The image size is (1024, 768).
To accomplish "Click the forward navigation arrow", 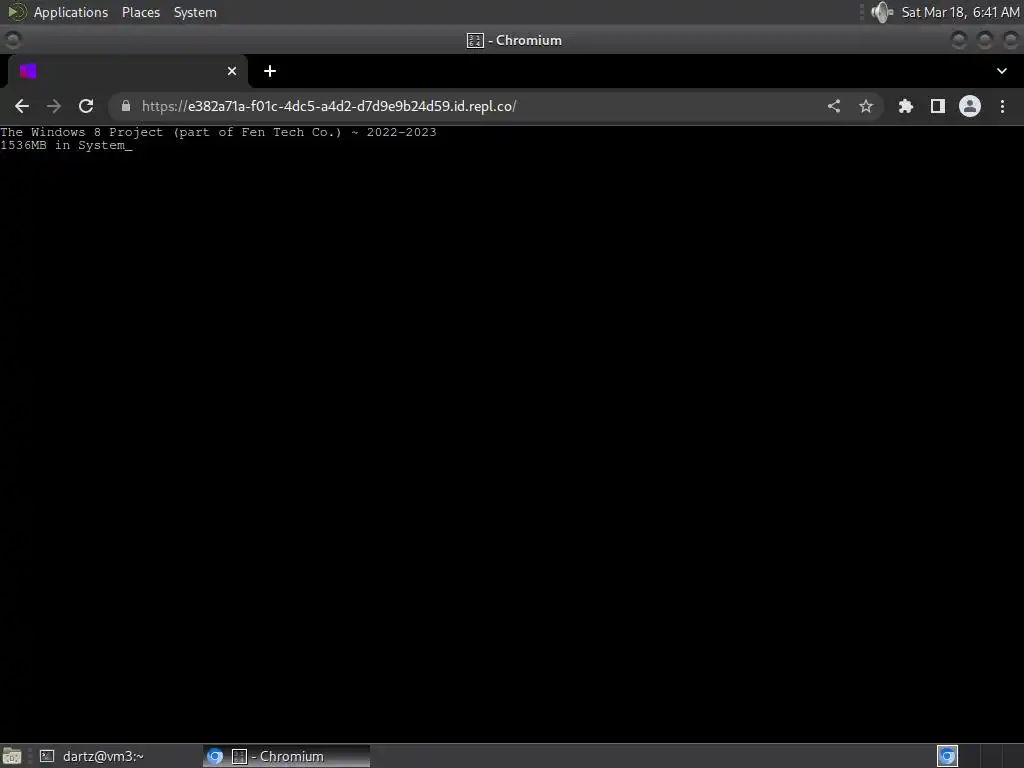I will (x=54, y=106).
